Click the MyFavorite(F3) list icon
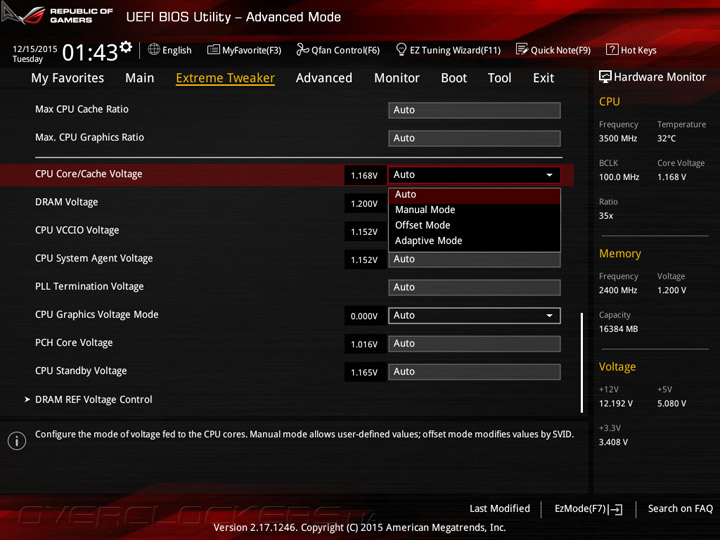 click(x=214, y=49)
